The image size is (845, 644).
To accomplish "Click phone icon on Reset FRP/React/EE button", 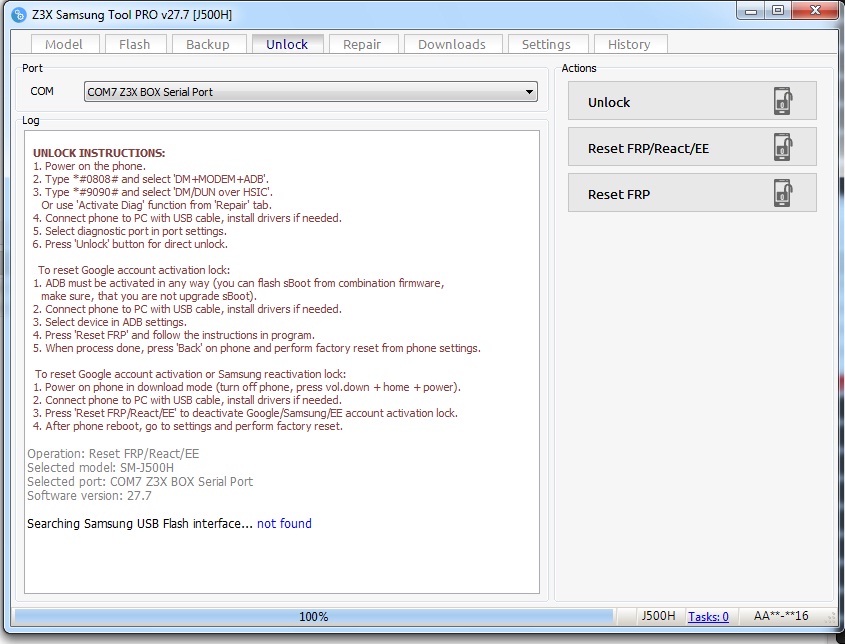I will [784, 147].
